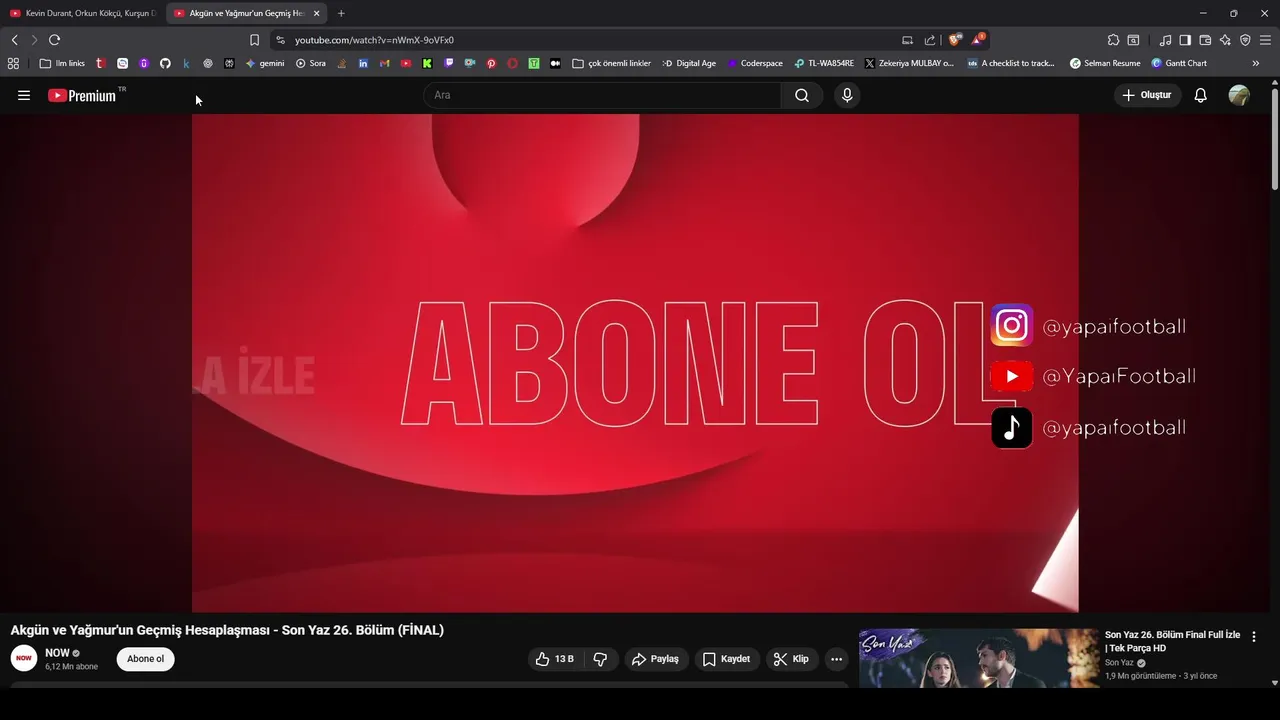
Task: Open the Sora bookmark
Action: [x=311, y=63]
